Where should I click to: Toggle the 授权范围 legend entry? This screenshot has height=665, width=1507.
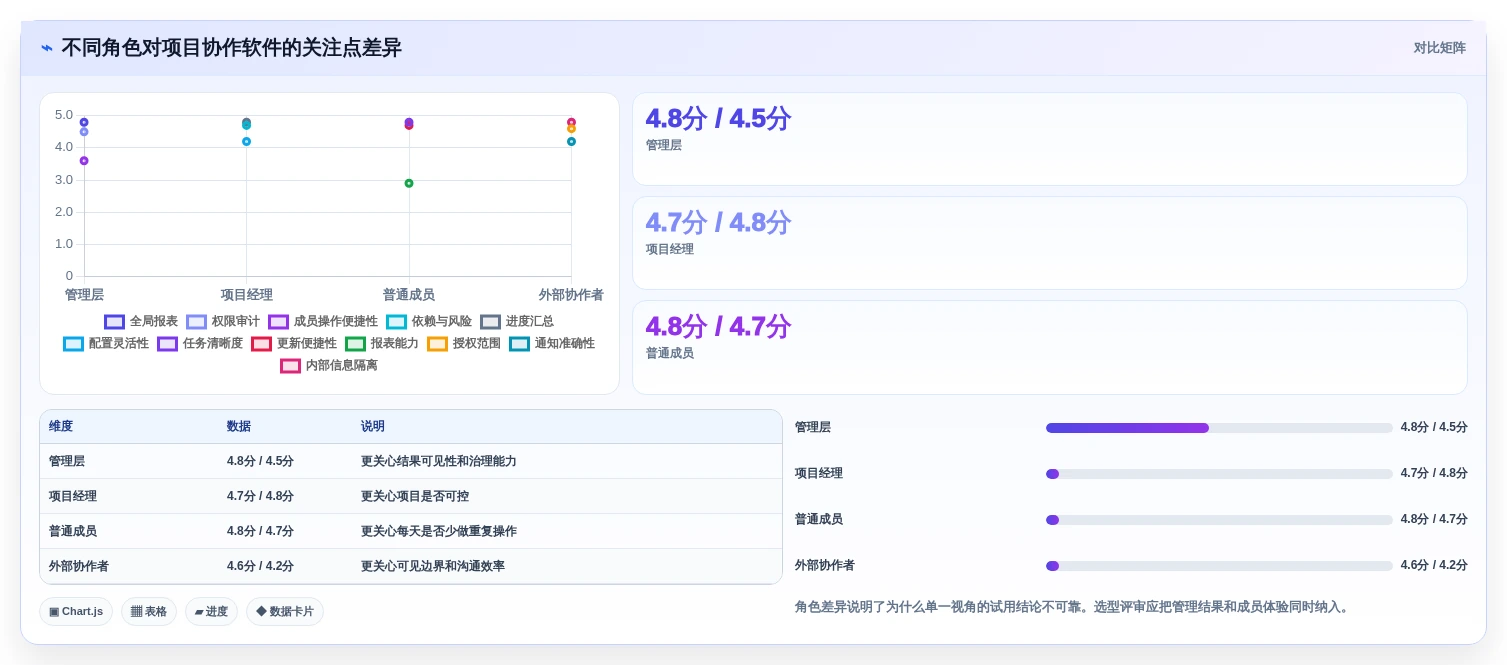pyautogui.click(x=464, y=344)
